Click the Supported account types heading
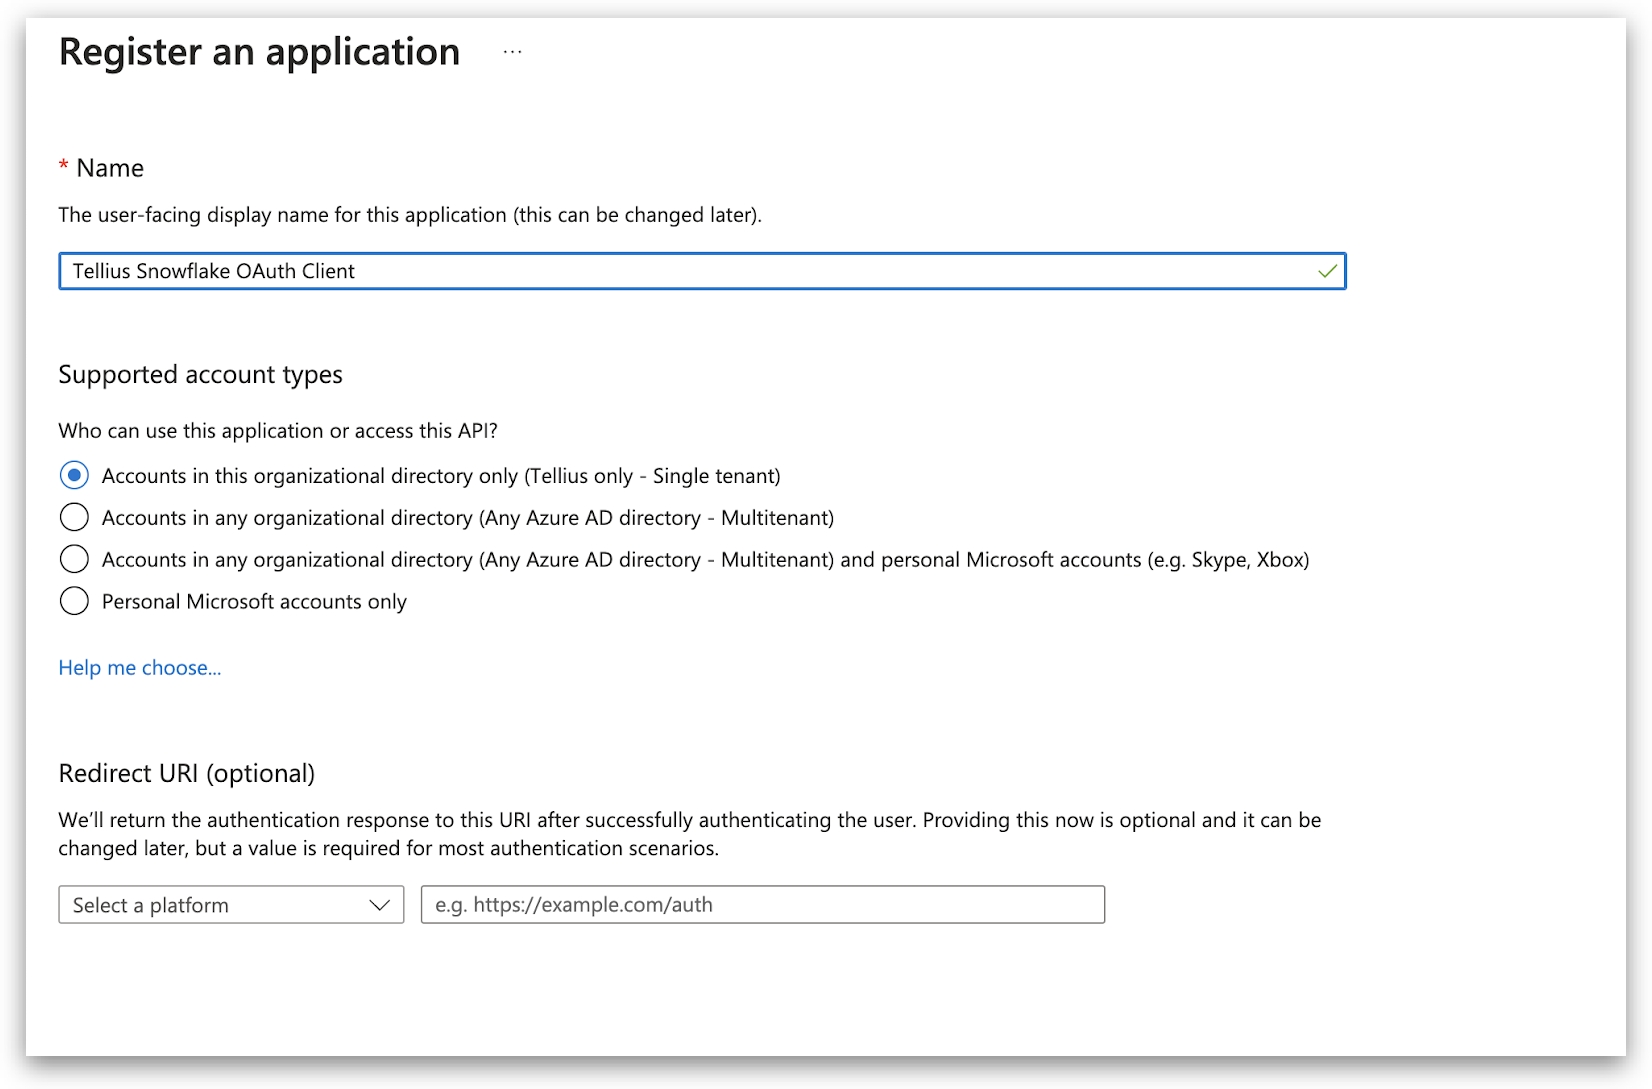The image size is (1652, 1089). click(x=200, y=374)
